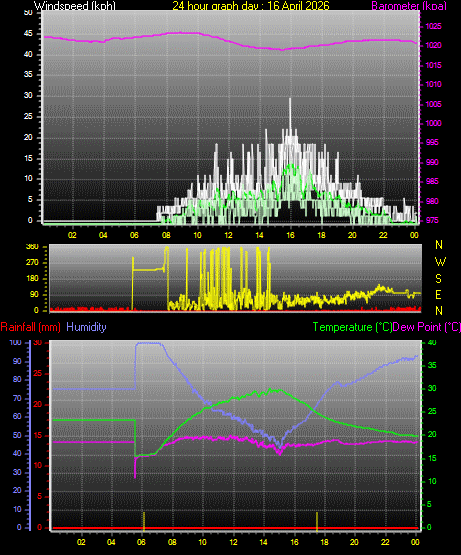
Task: Click the 45 windspeed axis value
Action: coord(28,34)
